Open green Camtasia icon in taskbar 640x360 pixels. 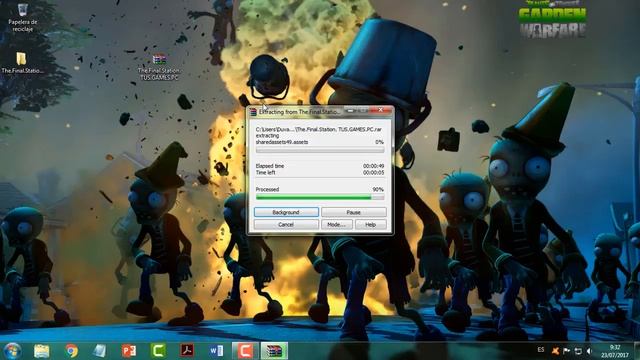(x=158, y=351)
